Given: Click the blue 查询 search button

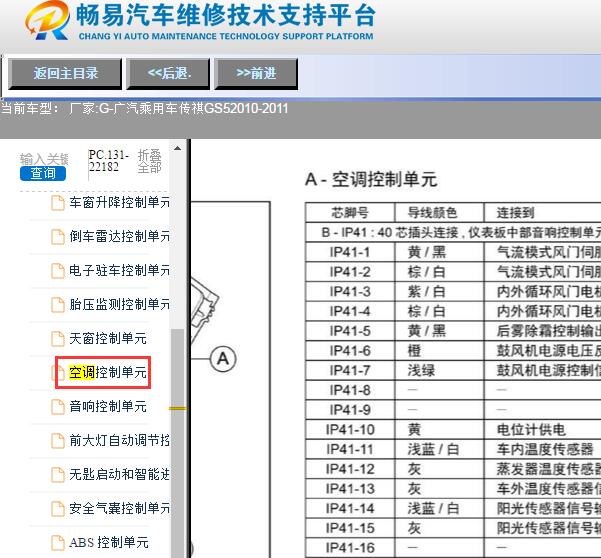Looking at the screenshot, I should [x=43, y=173].
